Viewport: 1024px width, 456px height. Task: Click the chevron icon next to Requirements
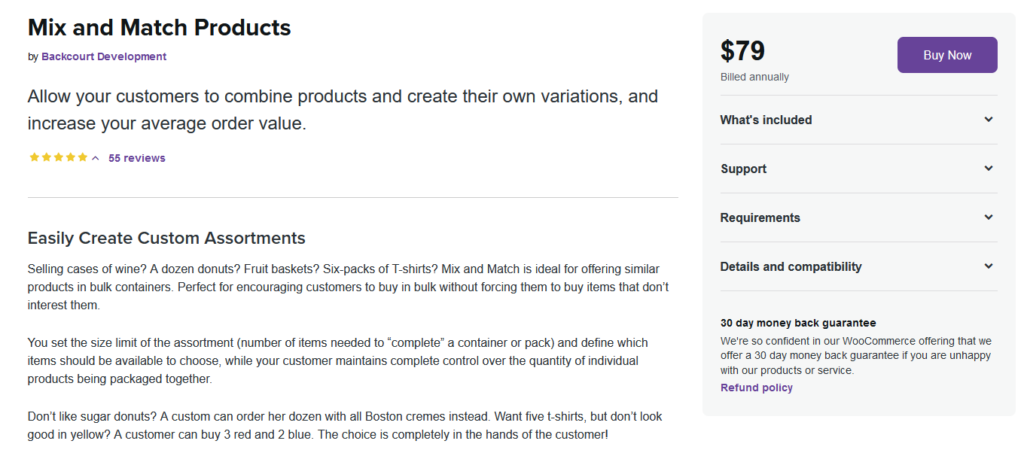pos(989,218)
